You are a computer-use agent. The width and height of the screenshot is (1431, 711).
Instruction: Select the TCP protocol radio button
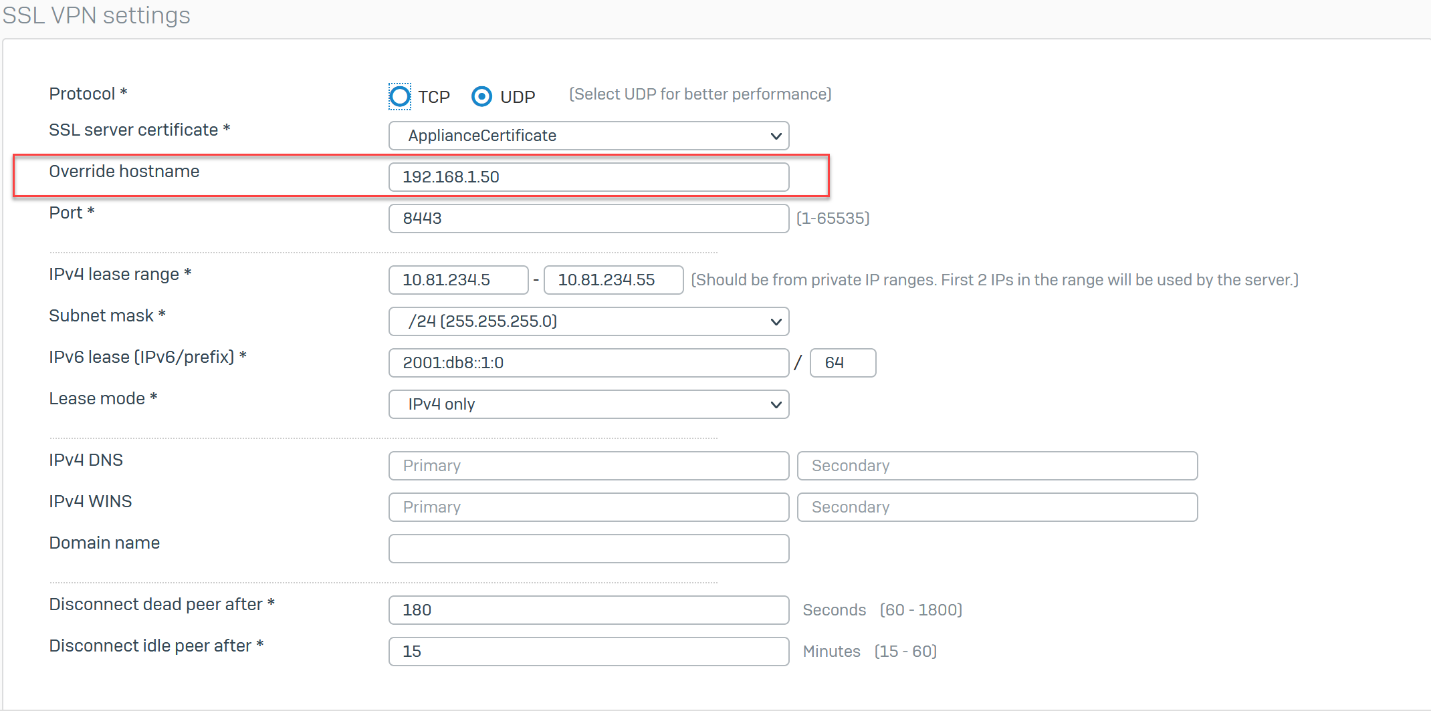coord(400,96)
